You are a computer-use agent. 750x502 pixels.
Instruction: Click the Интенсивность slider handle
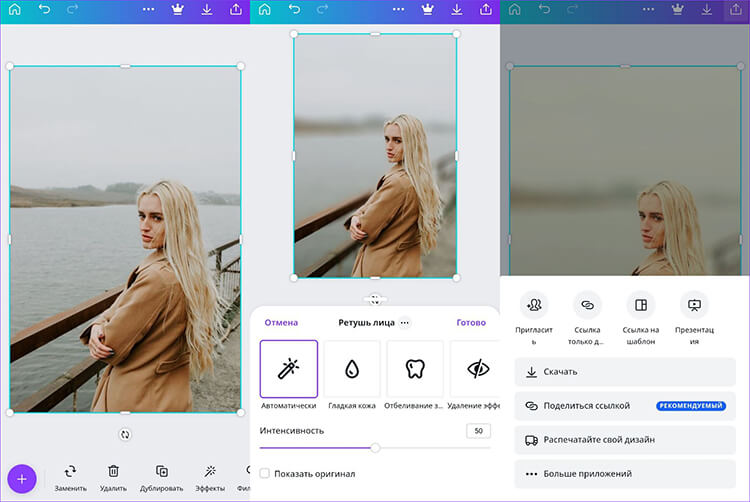coord(375,448)
